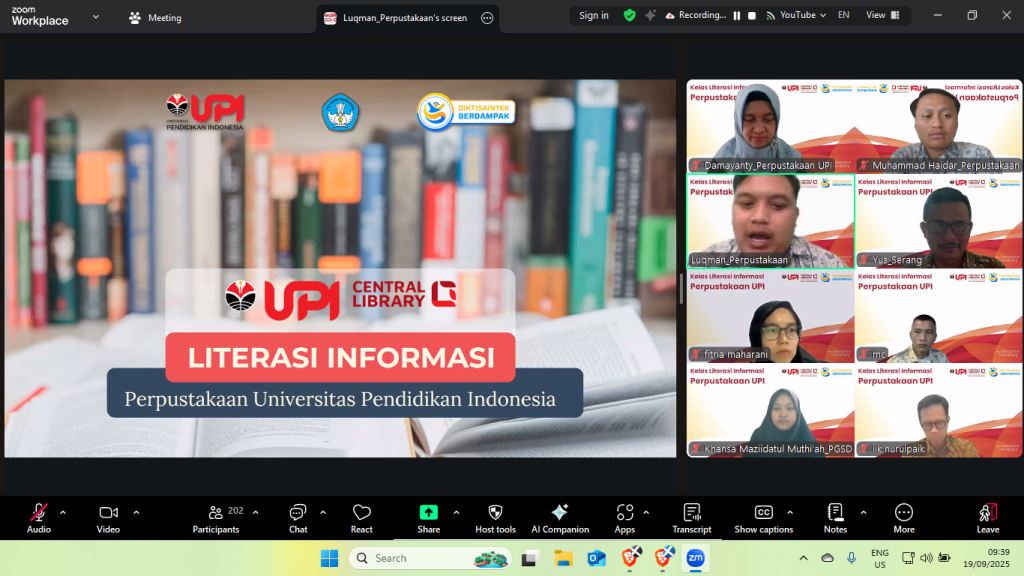Screen dimensions: 1024x576
Task: Pause the recording
Action: tap(737, 16)
